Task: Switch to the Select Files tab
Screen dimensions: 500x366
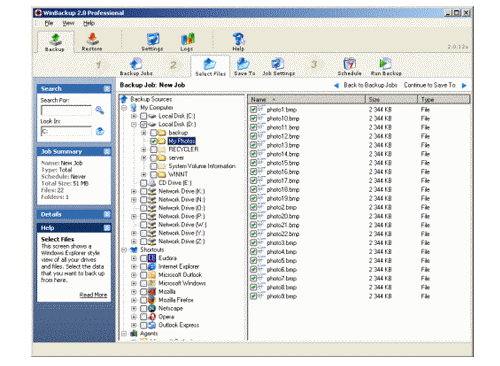Action: coord(210,67)
